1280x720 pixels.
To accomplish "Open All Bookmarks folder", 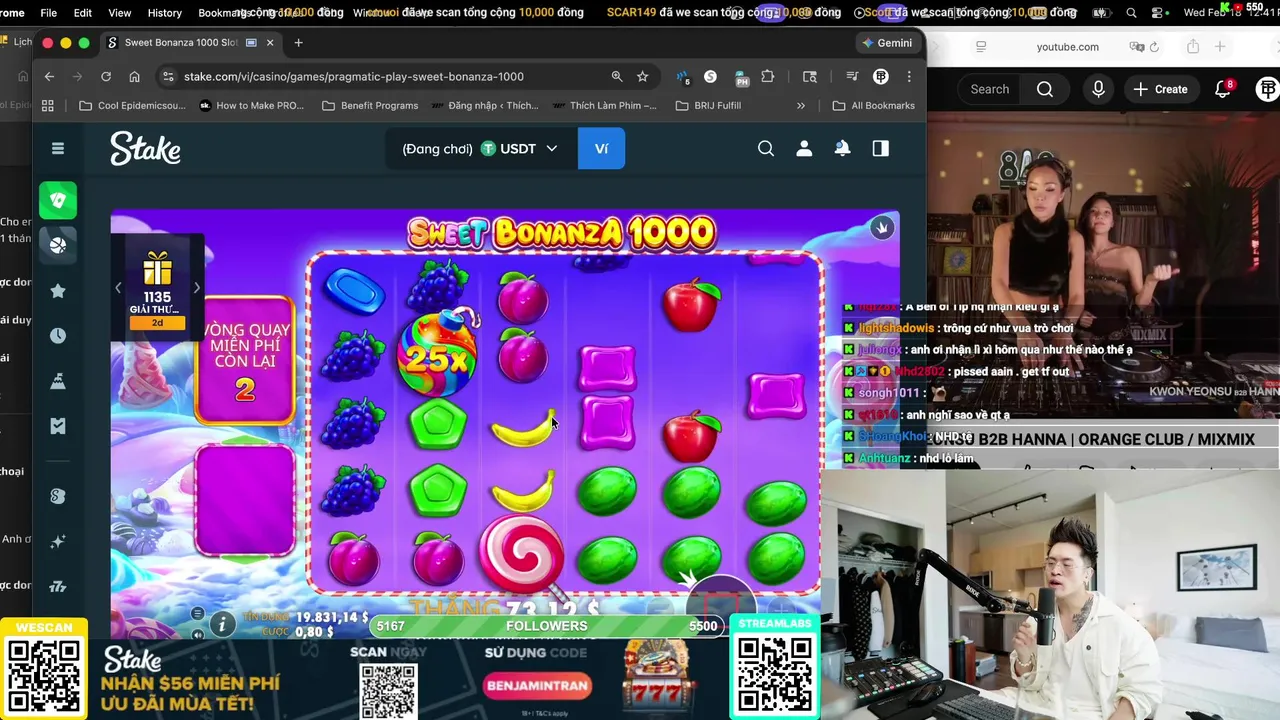I will coord(873,105).
